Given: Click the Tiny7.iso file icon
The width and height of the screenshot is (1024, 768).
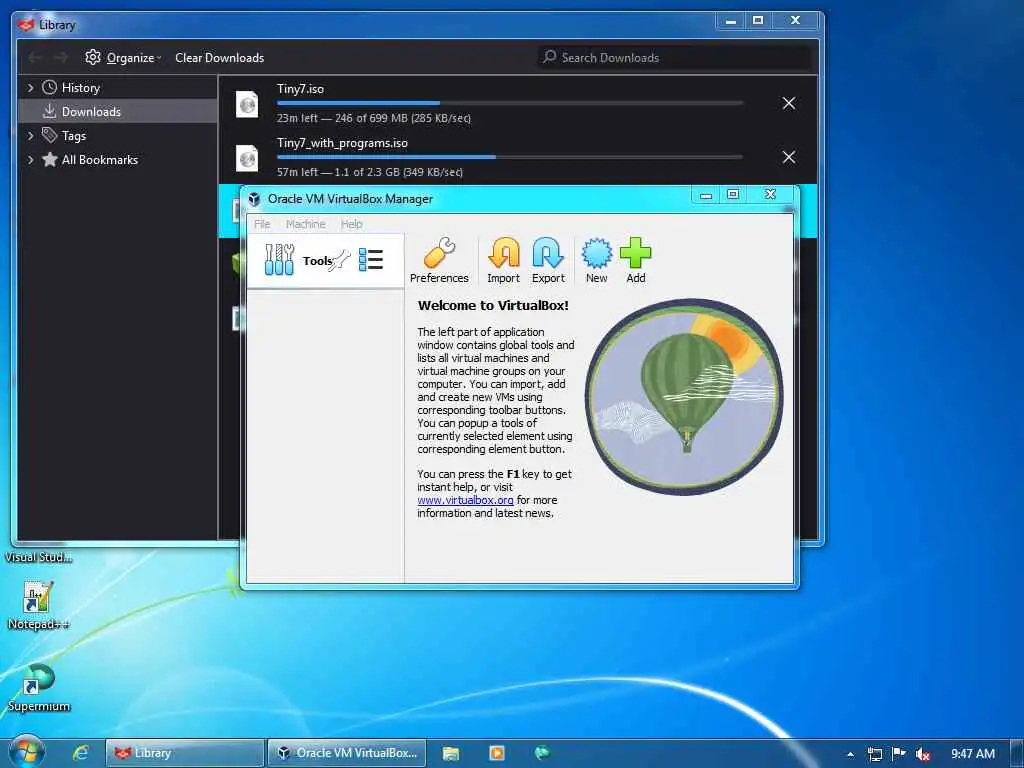Looking at the screenshot, I should point(247,104).
